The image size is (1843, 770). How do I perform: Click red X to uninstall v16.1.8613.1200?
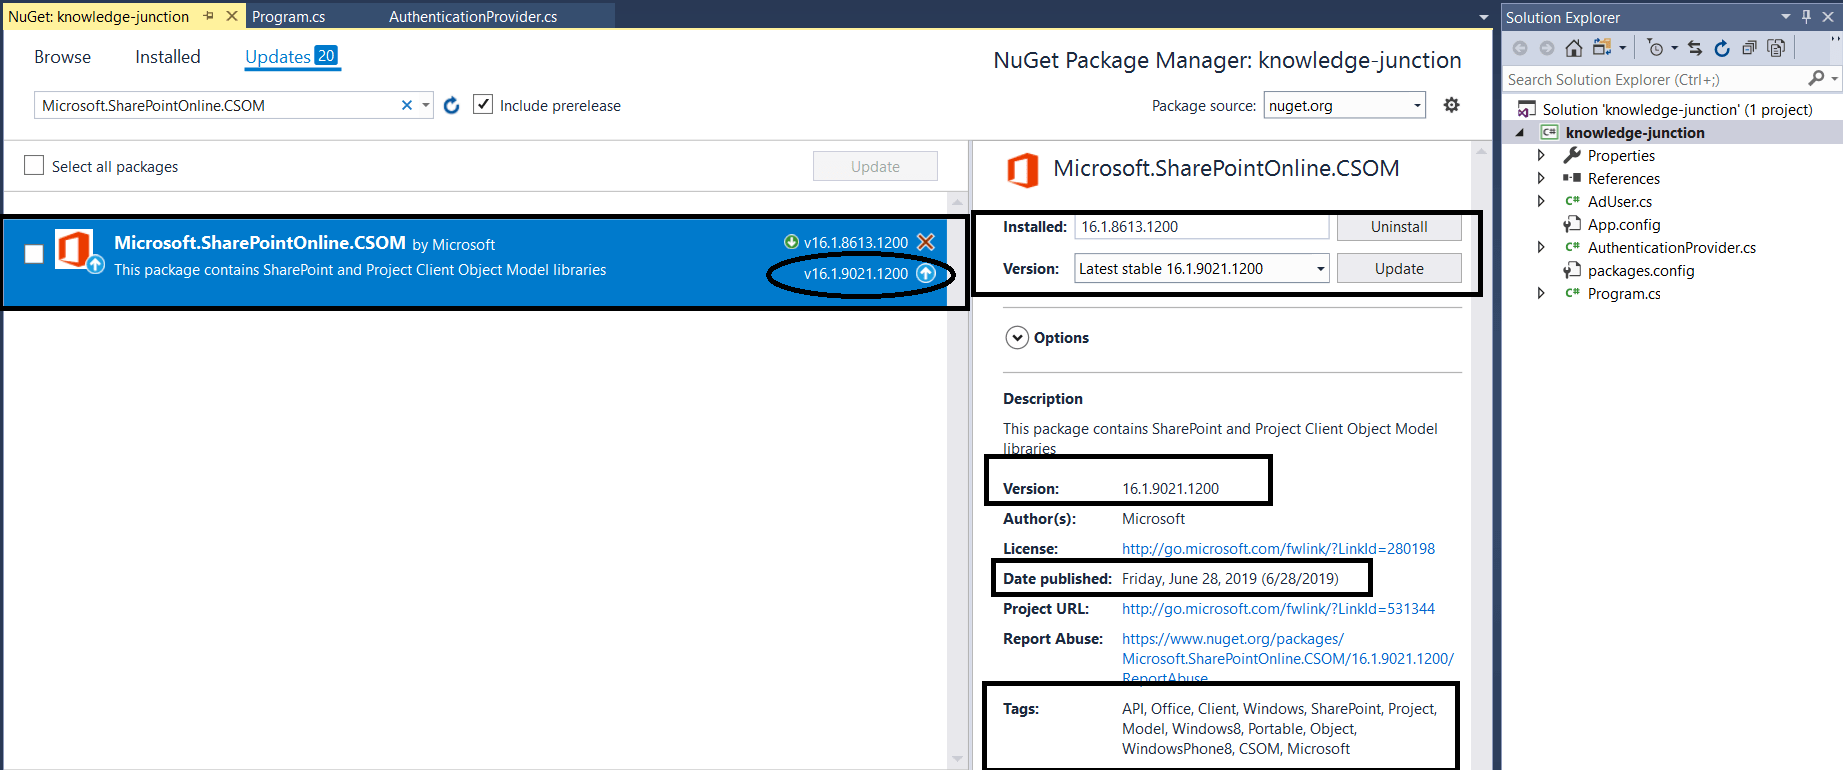tap(926, 242)
